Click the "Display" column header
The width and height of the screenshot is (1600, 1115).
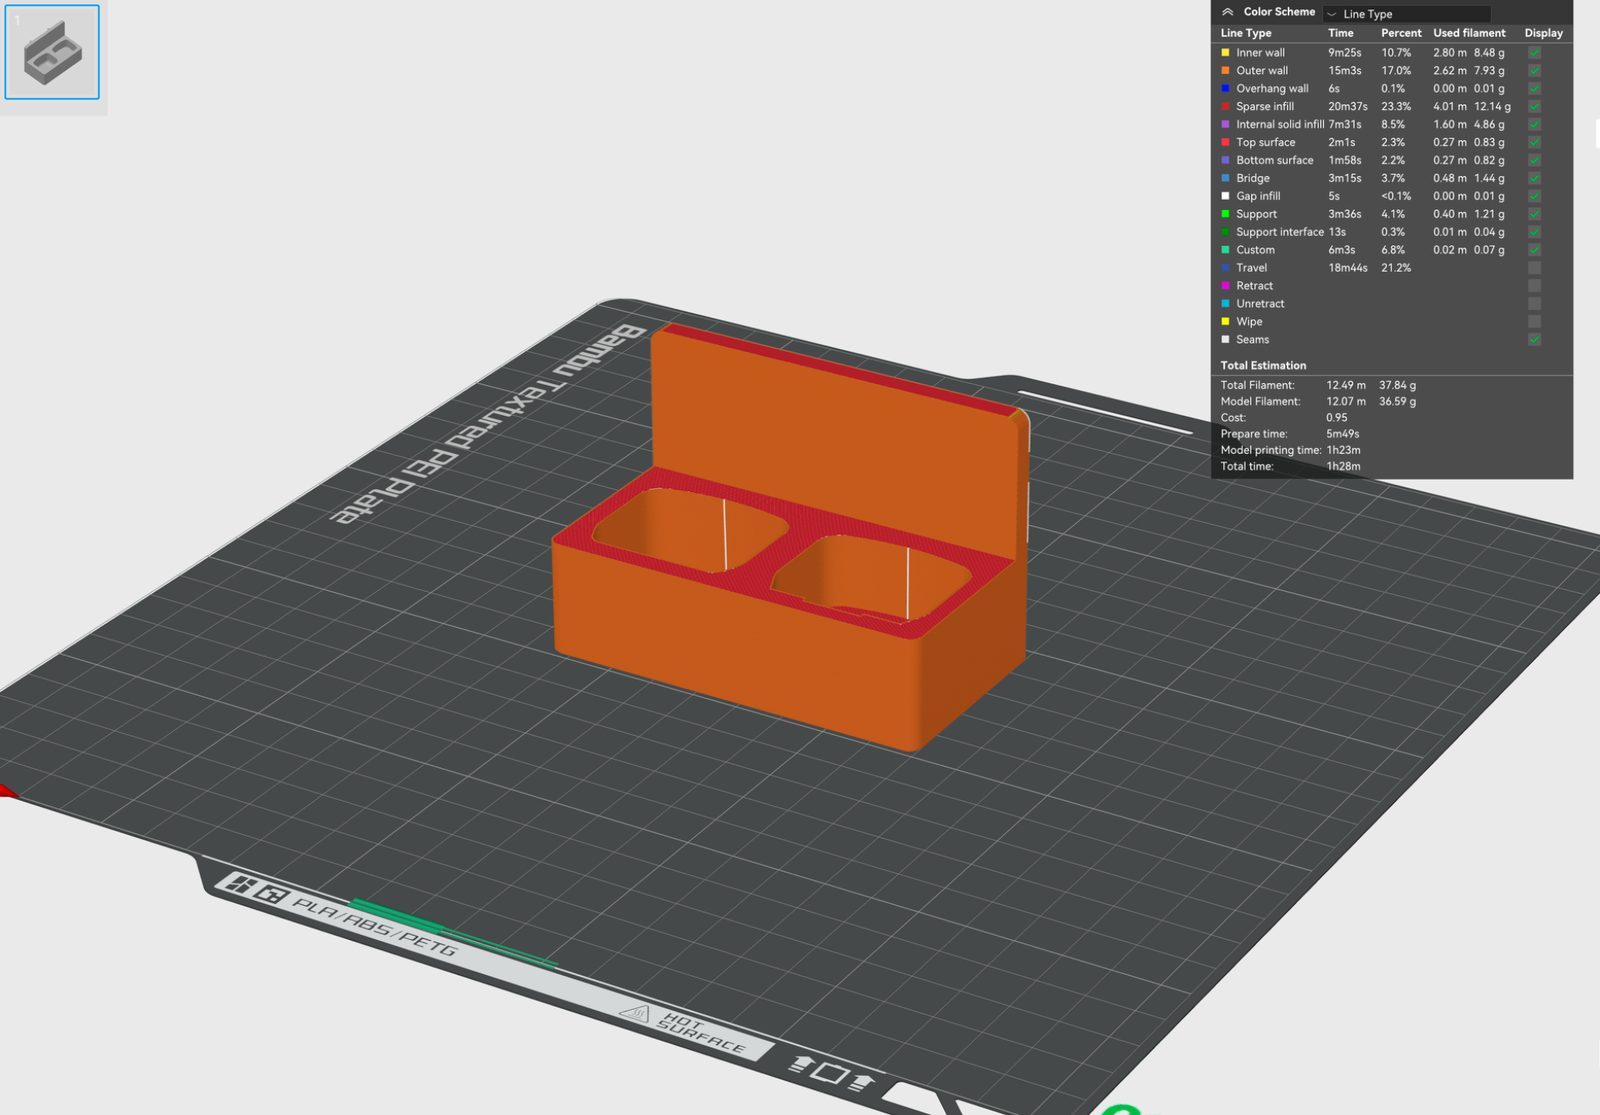[x=1543, y=33]
